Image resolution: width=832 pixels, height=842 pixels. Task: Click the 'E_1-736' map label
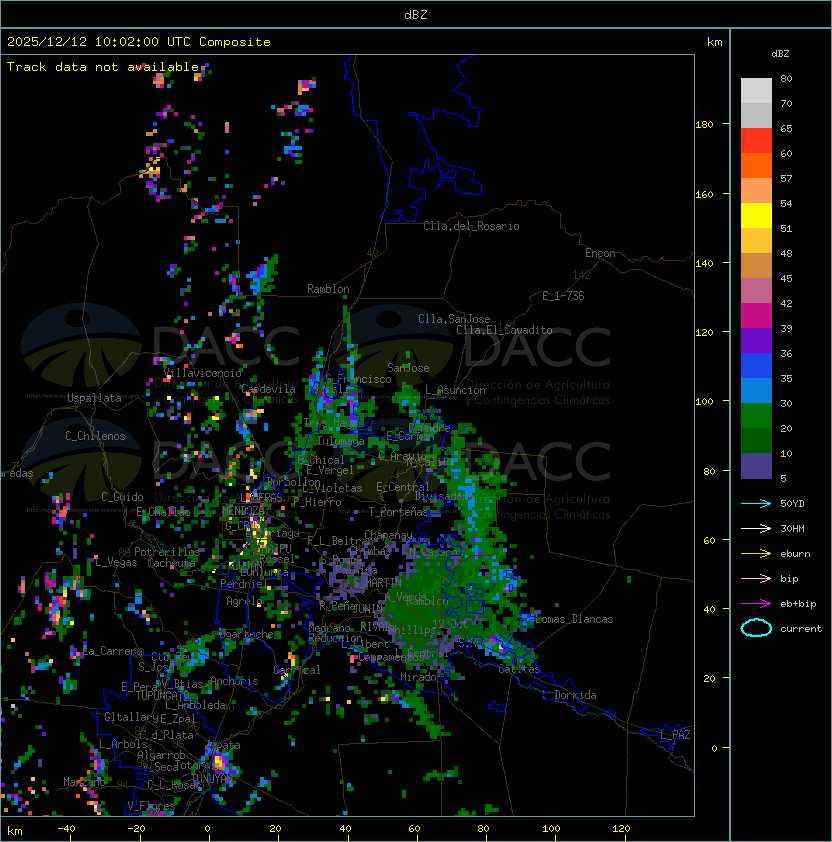(563, 296)
